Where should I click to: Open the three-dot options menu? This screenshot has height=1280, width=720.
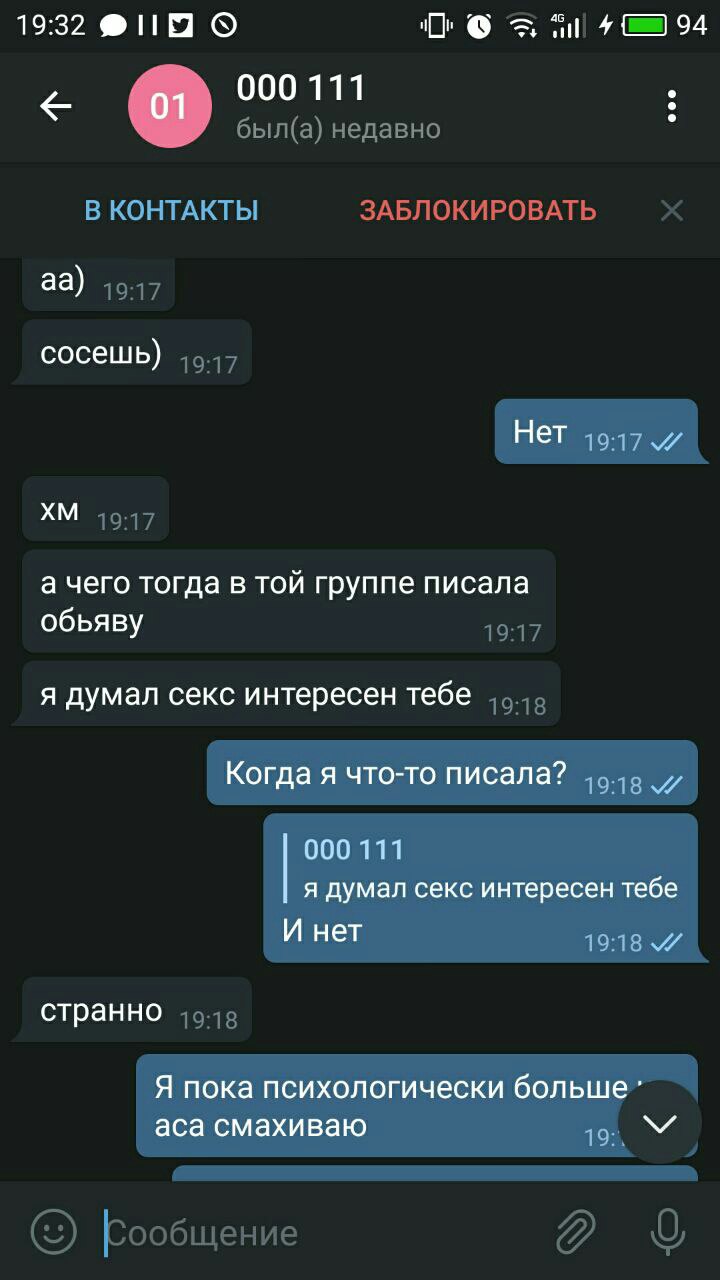(x=672, y=106)
